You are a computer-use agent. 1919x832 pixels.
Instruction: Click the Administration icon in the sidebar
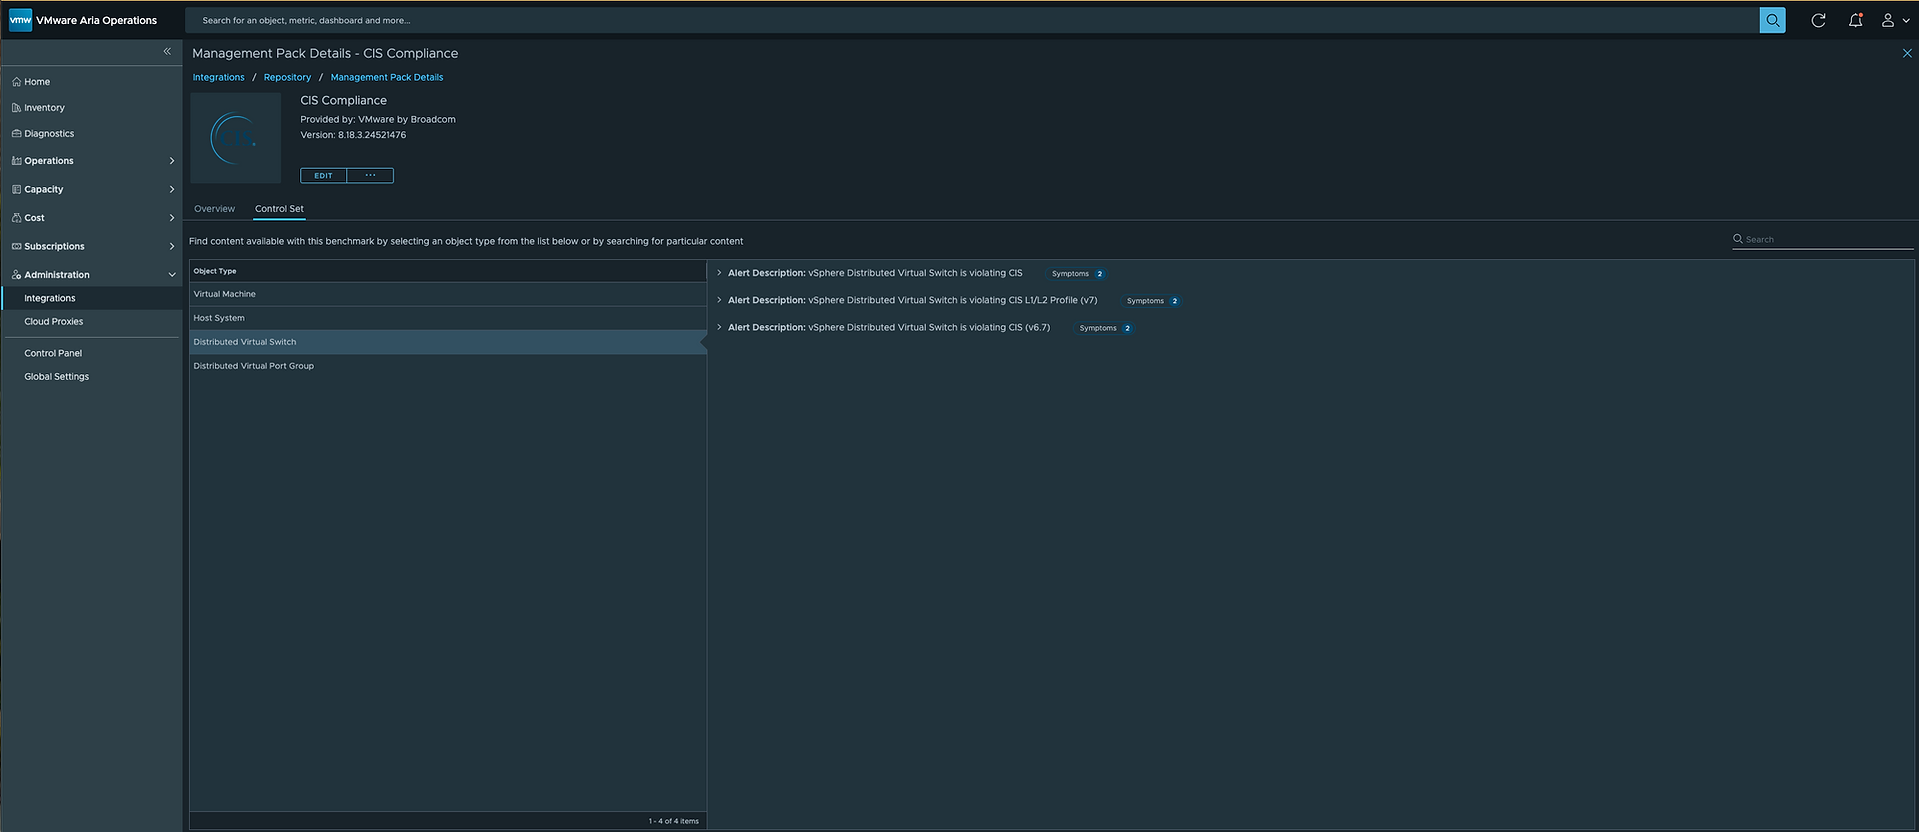point(16,275)
